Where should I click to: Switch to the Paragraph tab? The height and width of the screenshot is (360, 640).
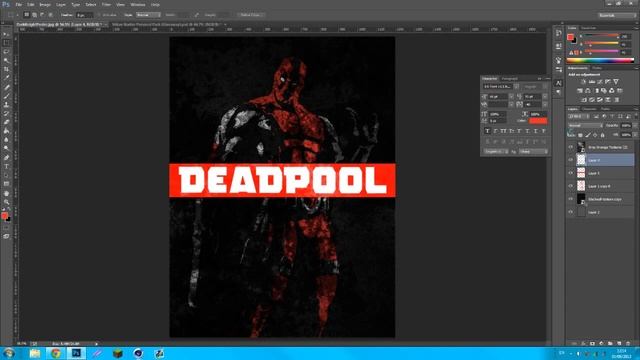coord(510,78)
